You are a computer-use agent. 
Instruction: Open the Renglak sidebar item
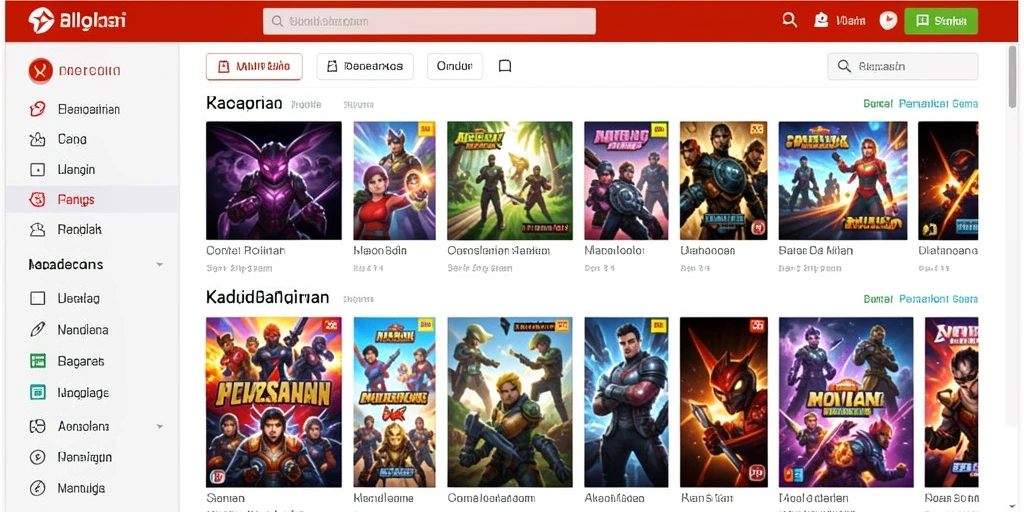tap(80, 230)
